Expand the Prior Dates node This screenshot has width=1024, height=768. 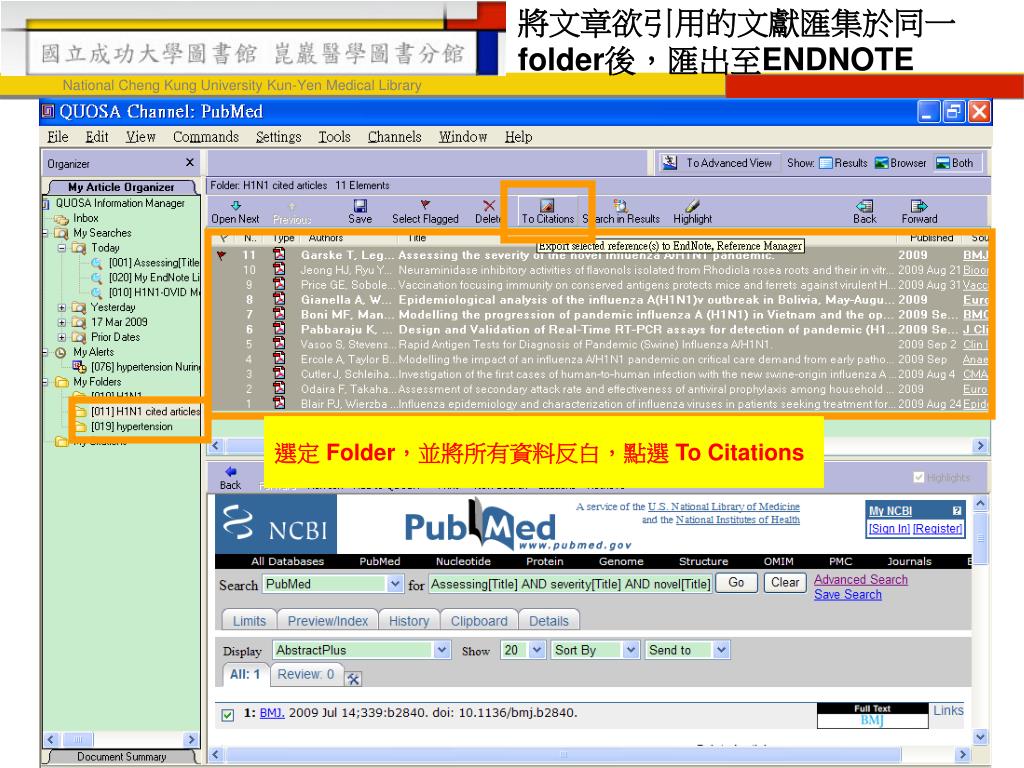(x=61, y=338)
